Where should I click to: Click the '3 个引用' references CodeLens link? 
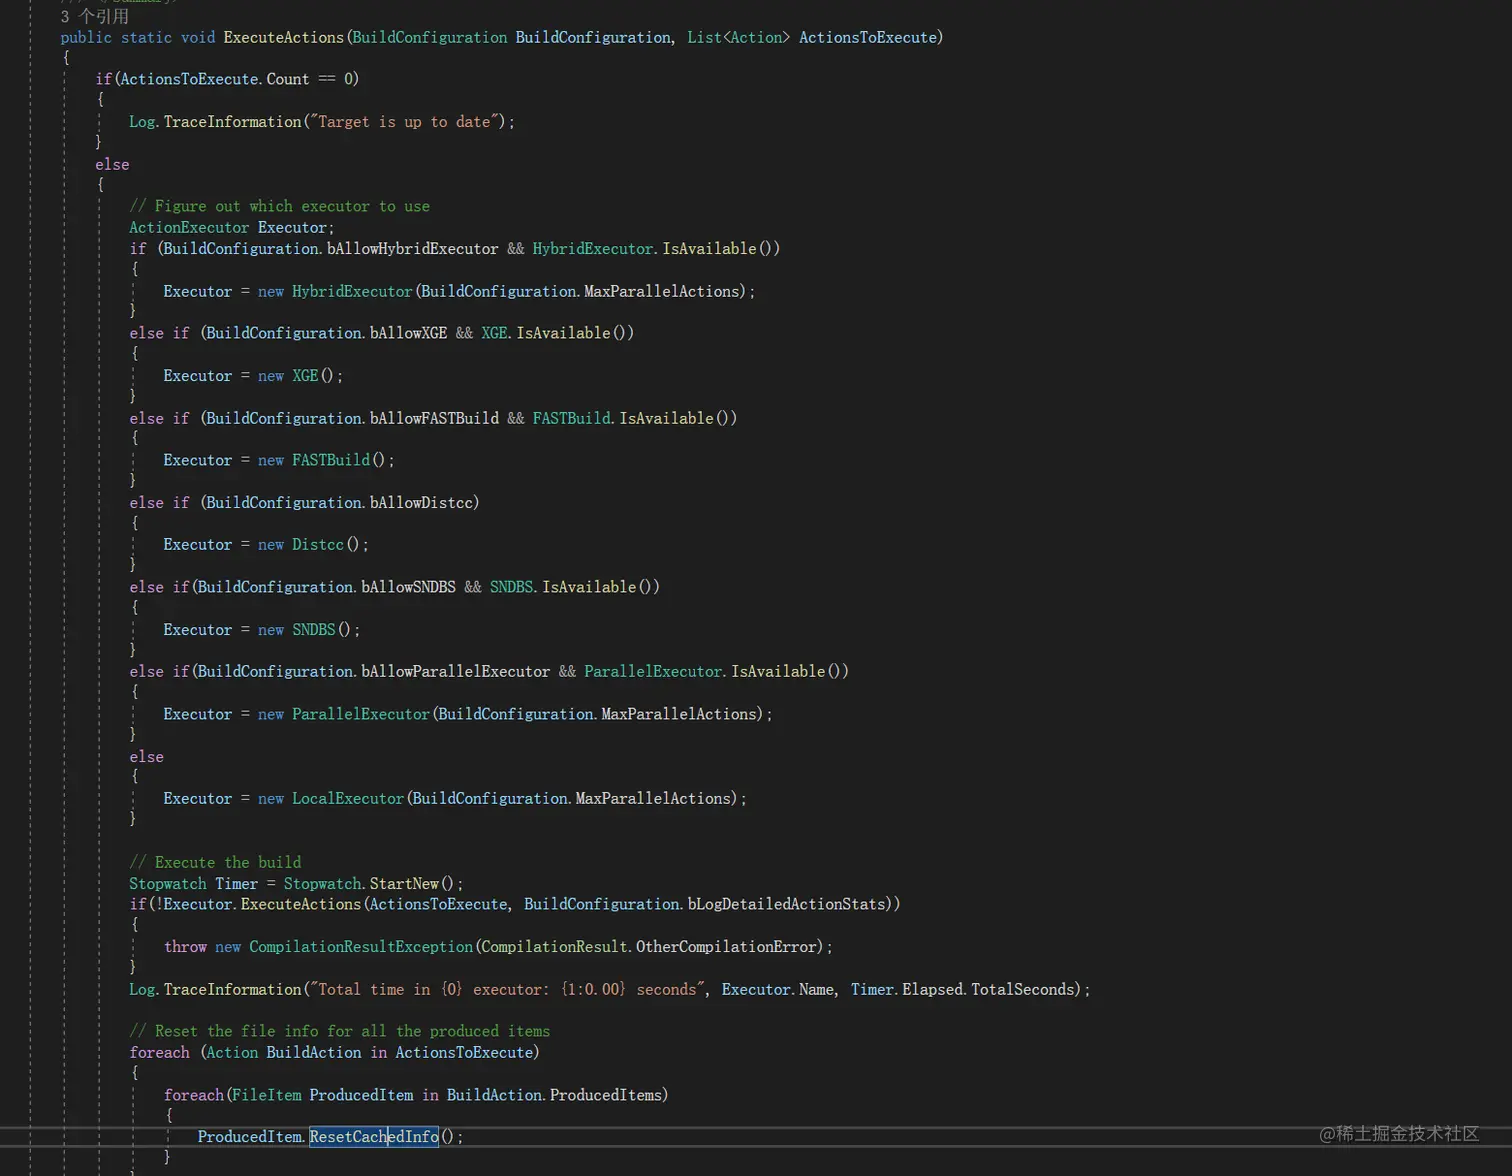tap(95, 16)
